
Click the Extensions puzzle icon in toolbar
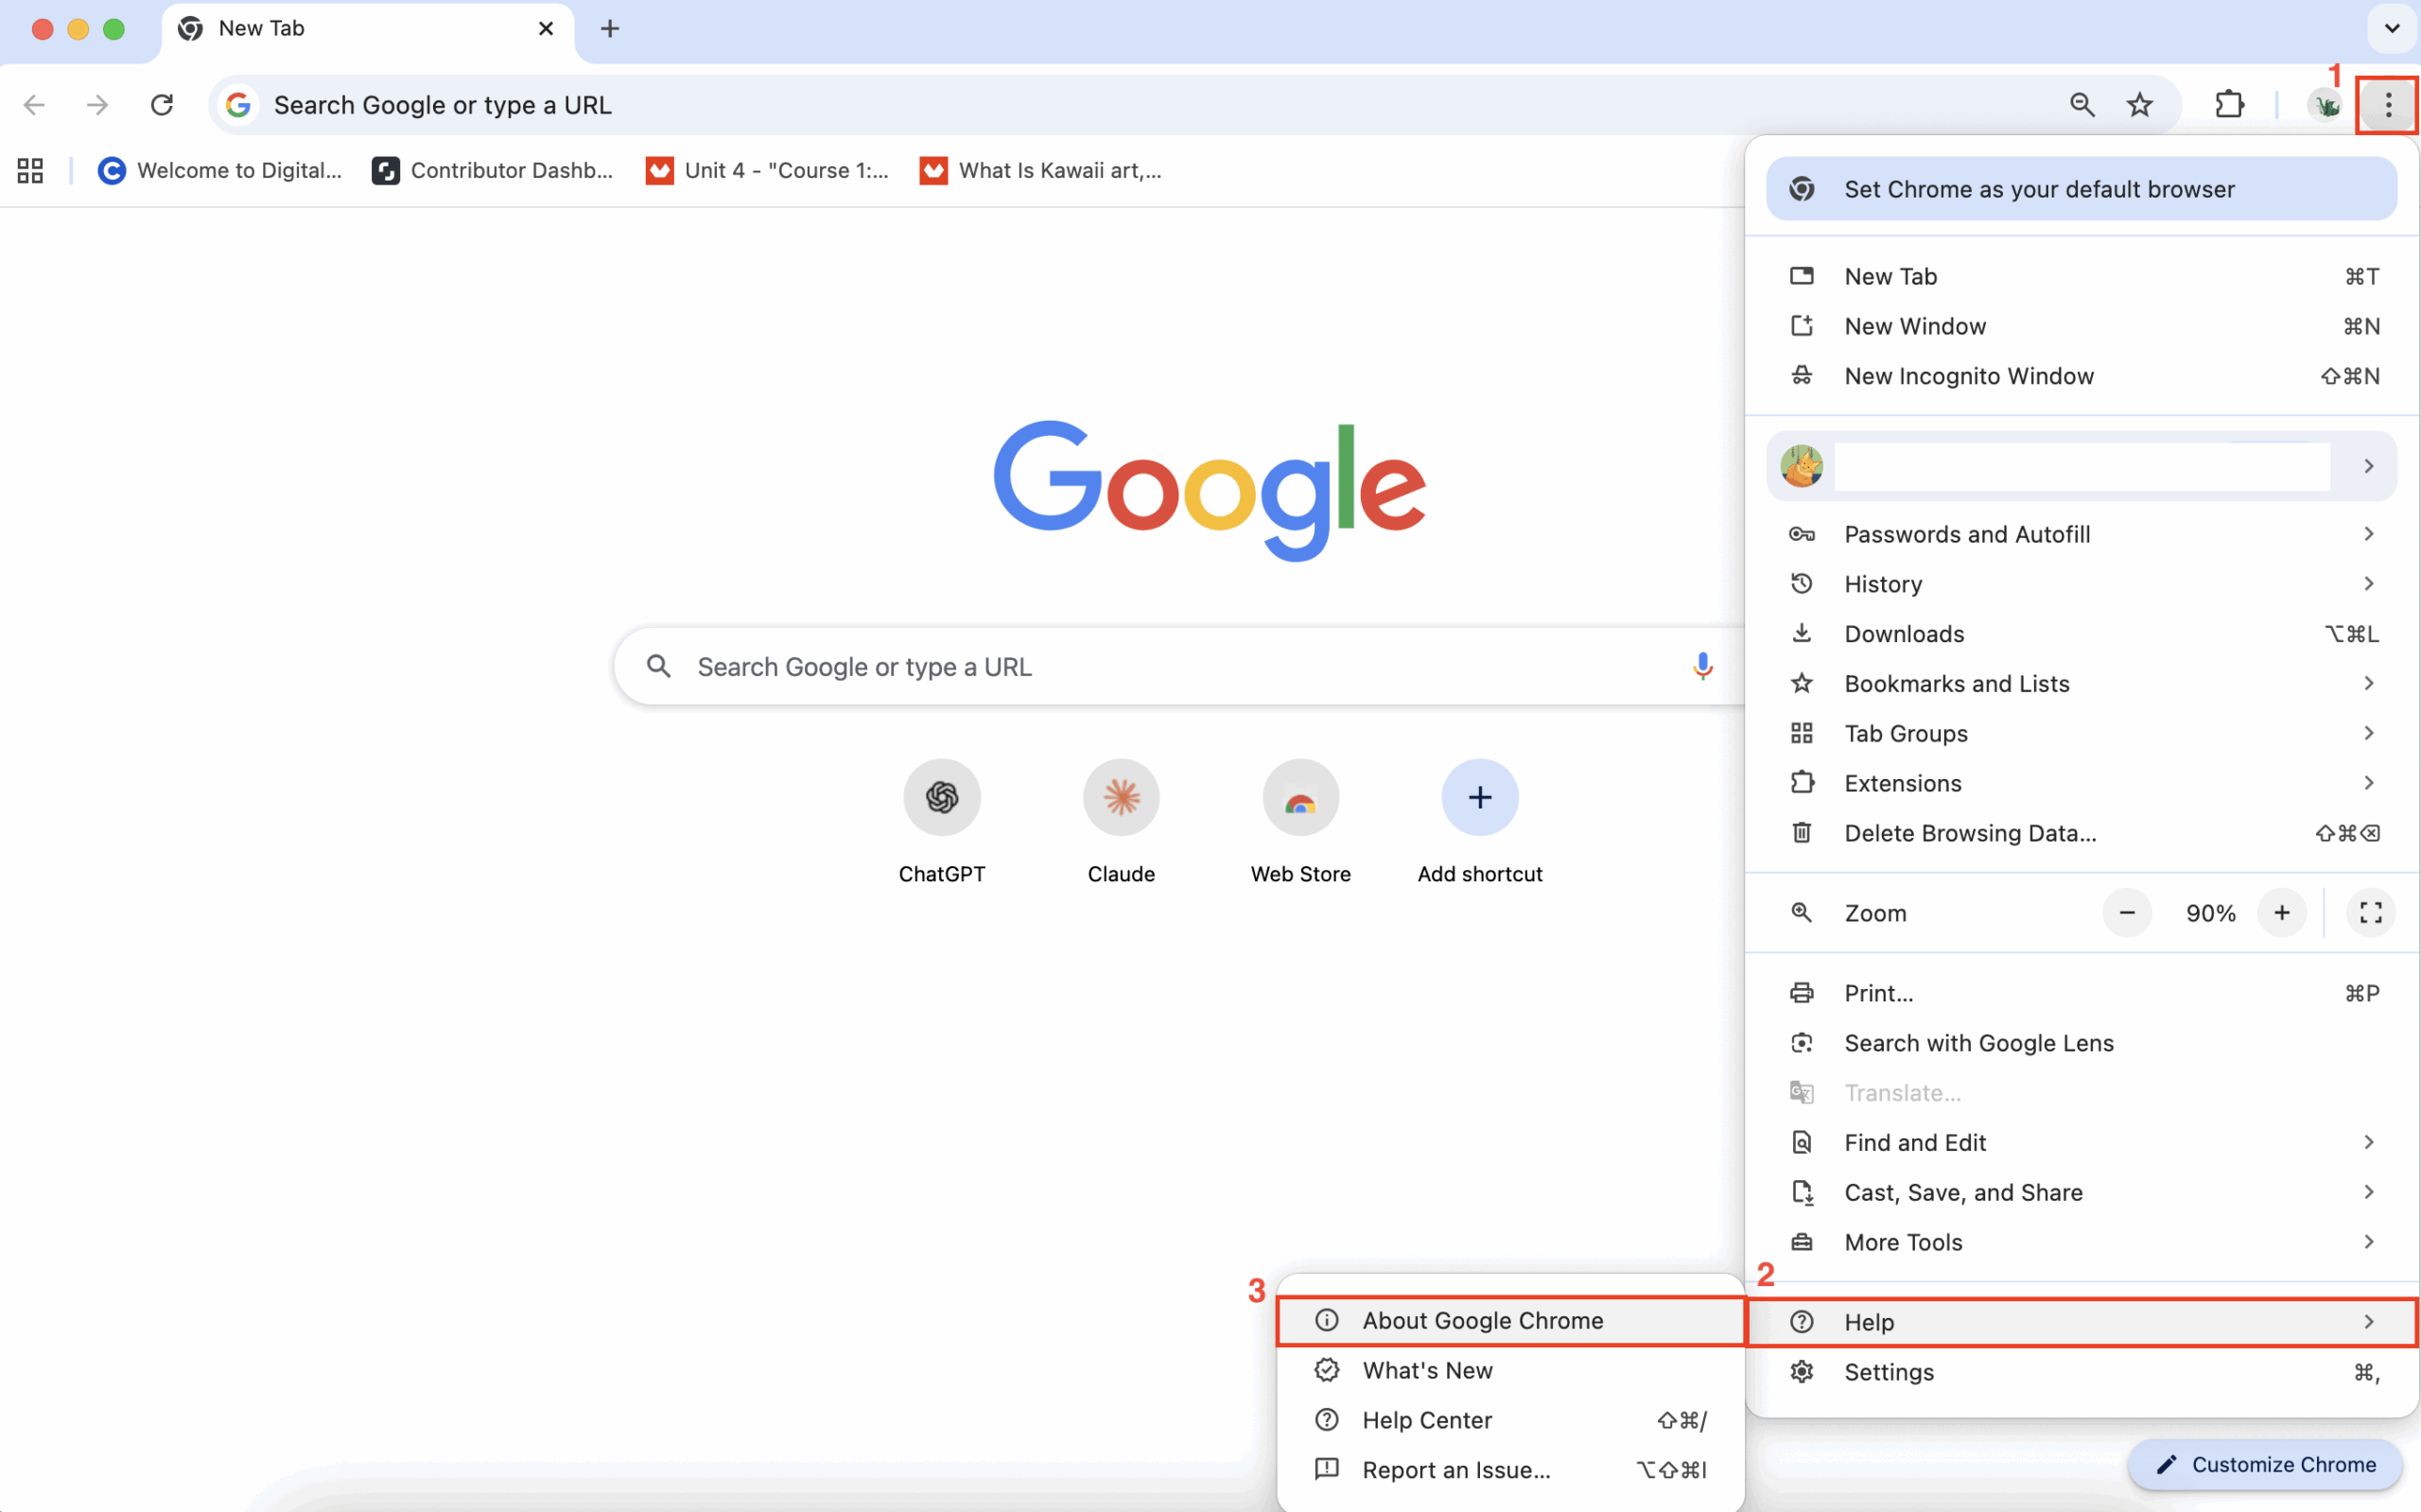(2229, 104)
